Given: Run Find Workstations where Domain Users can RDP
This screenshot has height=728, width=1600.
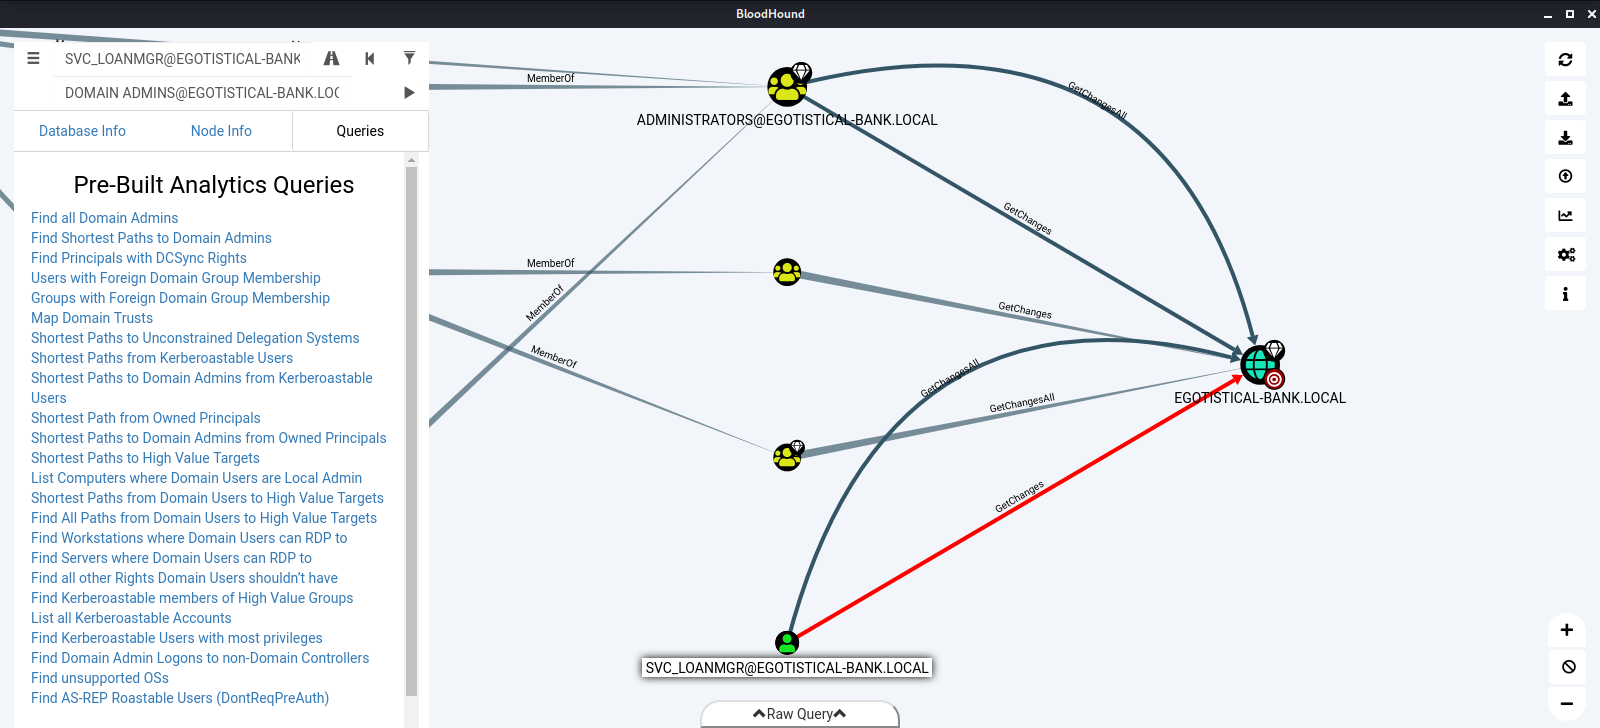Looking at the screenshot, I should pyautogui.click(x=189, y=538).
